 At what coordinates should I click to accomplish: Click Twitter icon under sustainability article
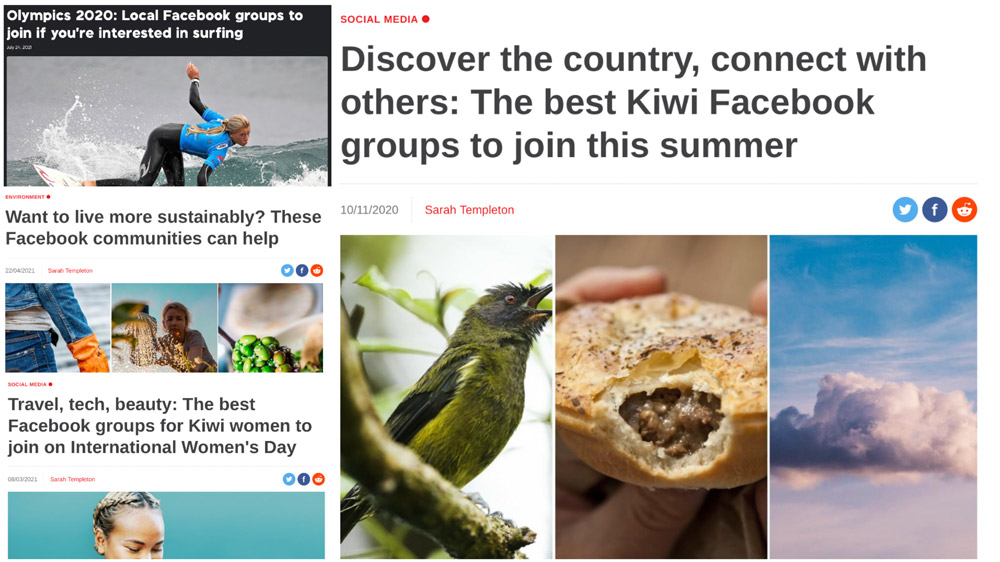point(287,270)
